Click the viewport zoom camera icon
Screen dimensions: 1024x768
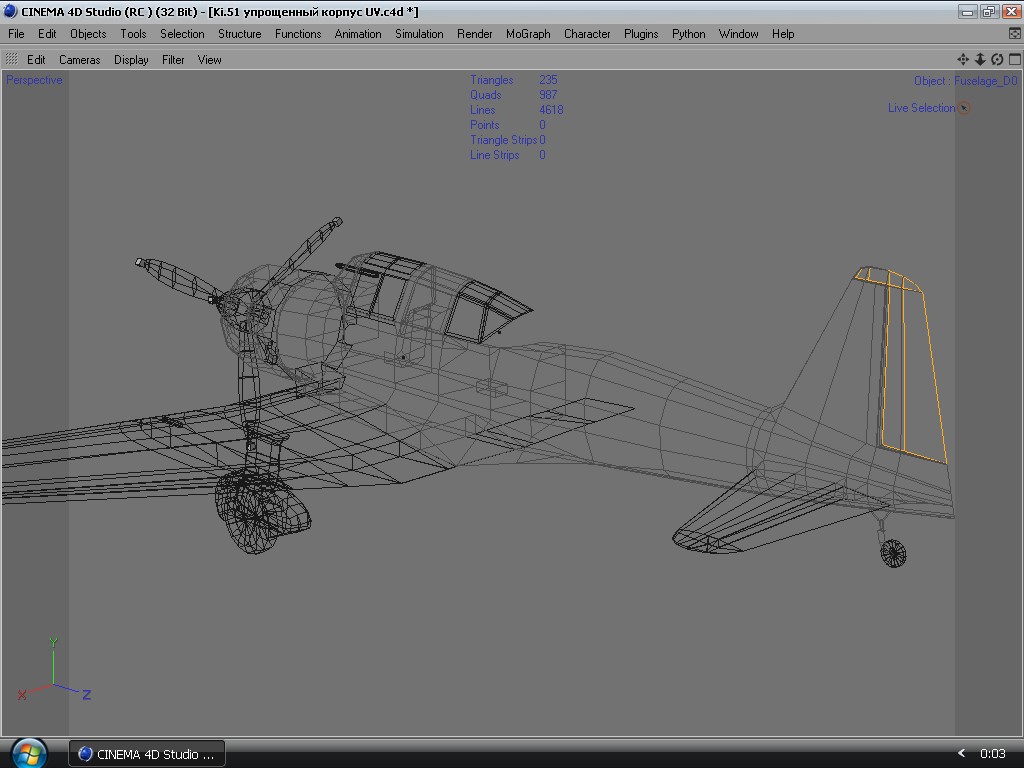tap(980, 60)
